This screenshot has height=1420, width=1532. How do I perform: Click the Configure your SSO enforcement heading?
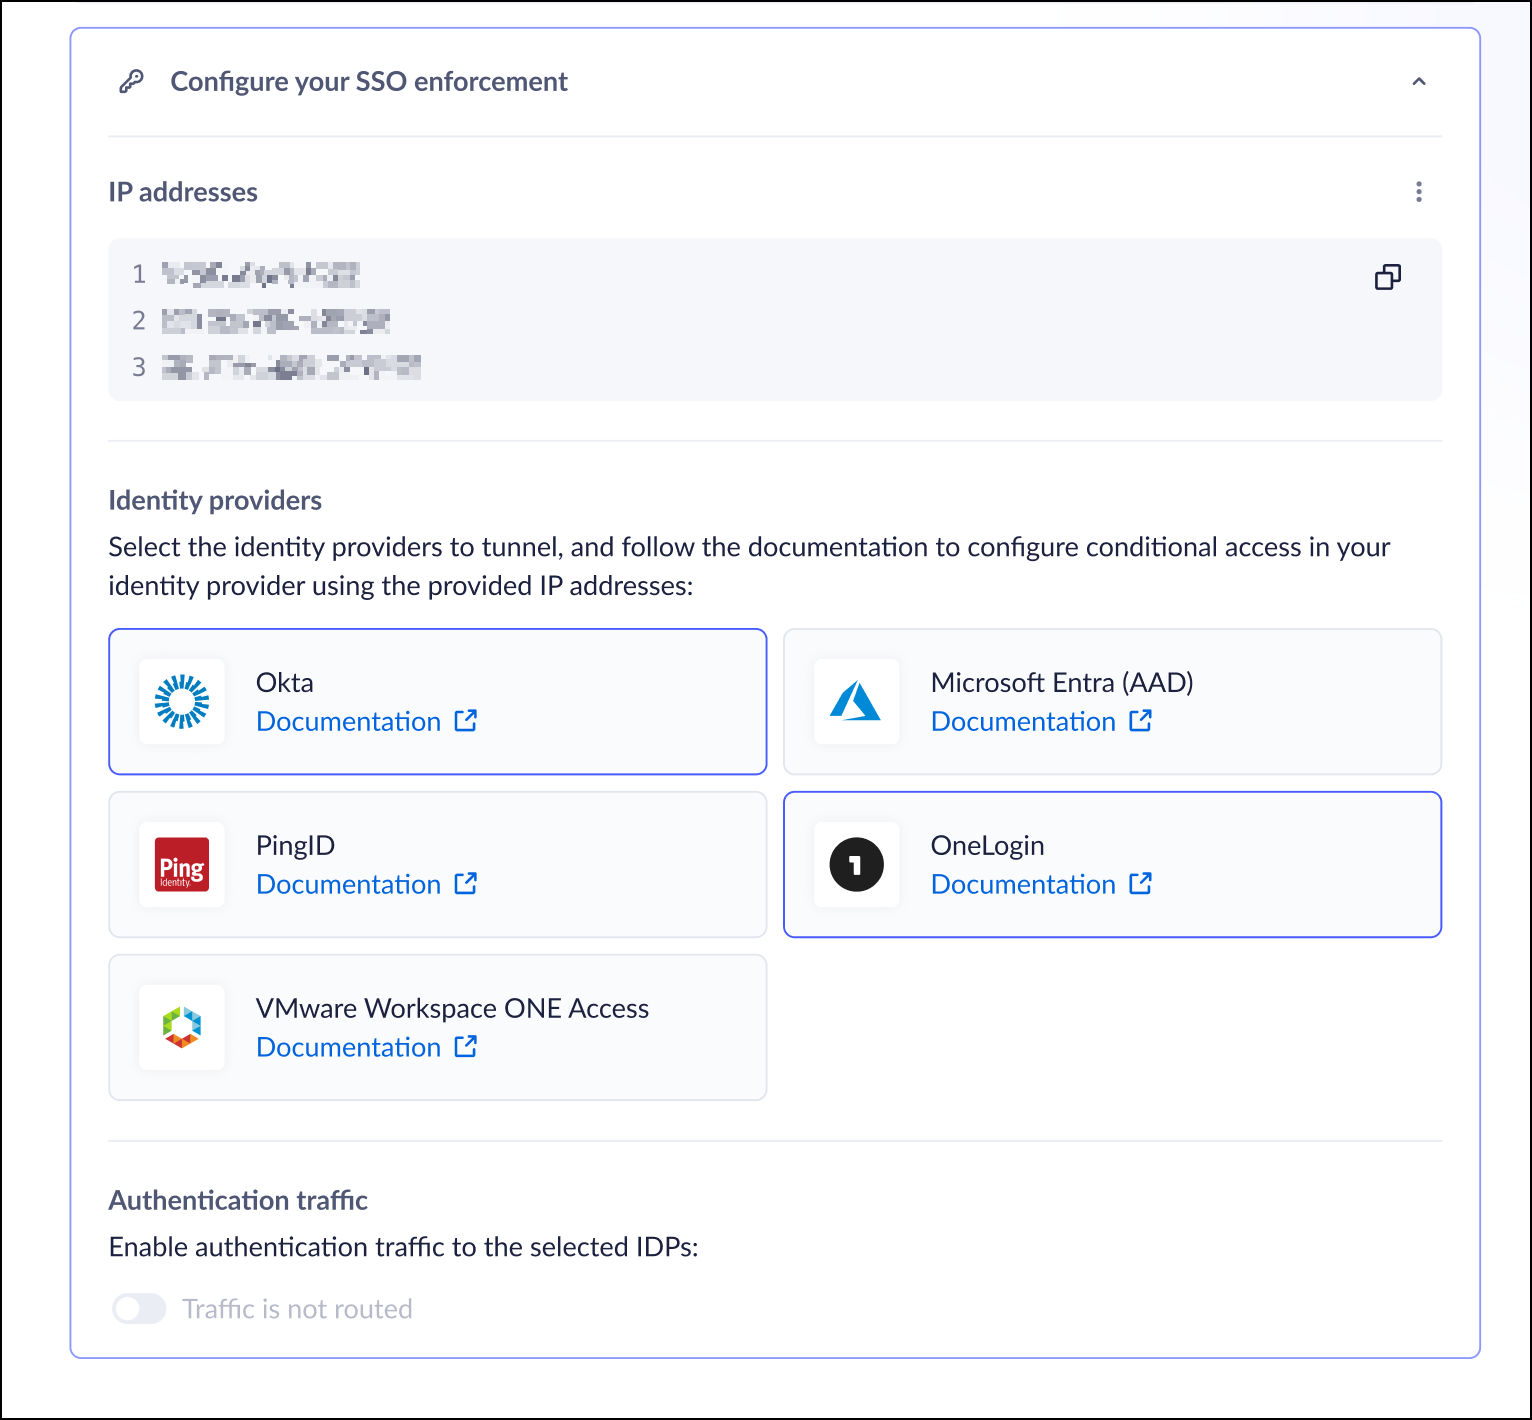coord(368,82)
